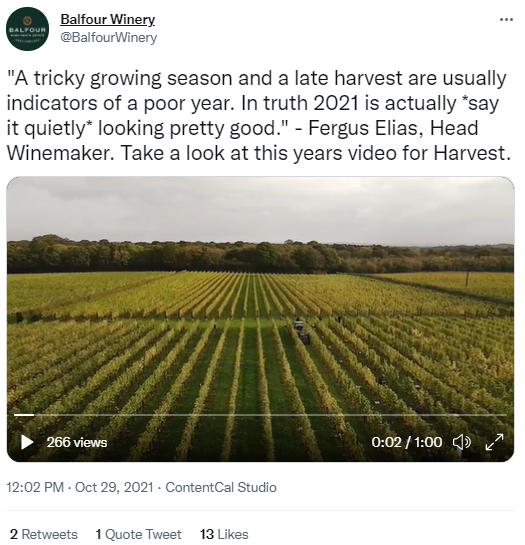This screenshot has height=545, width=525.
Task: Click the Balfour Winery profile avatar
Action: [x=28, y=29]
